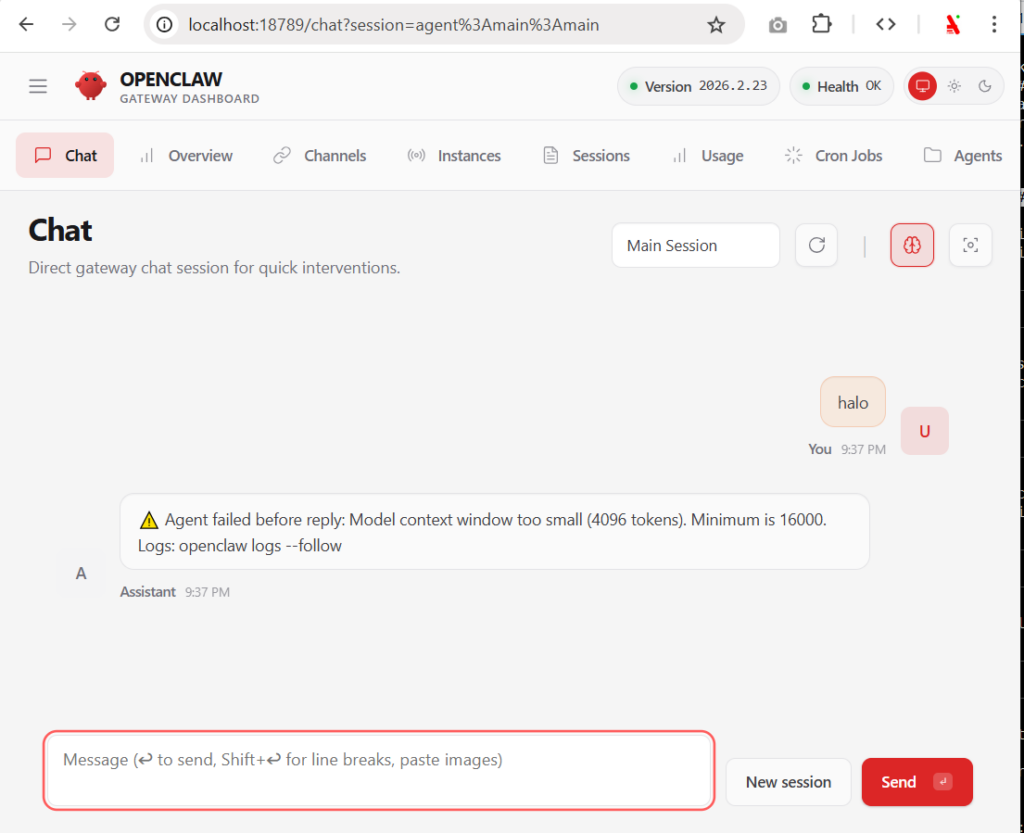Switch to the Channels tab
The height and width of the screenshot is (833, 1024).
pos(320,155)
